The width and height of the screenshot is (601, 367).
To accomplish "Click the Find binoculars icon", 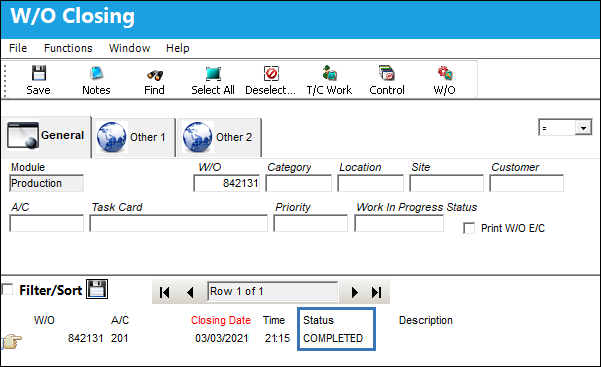I will click(154, 75).
